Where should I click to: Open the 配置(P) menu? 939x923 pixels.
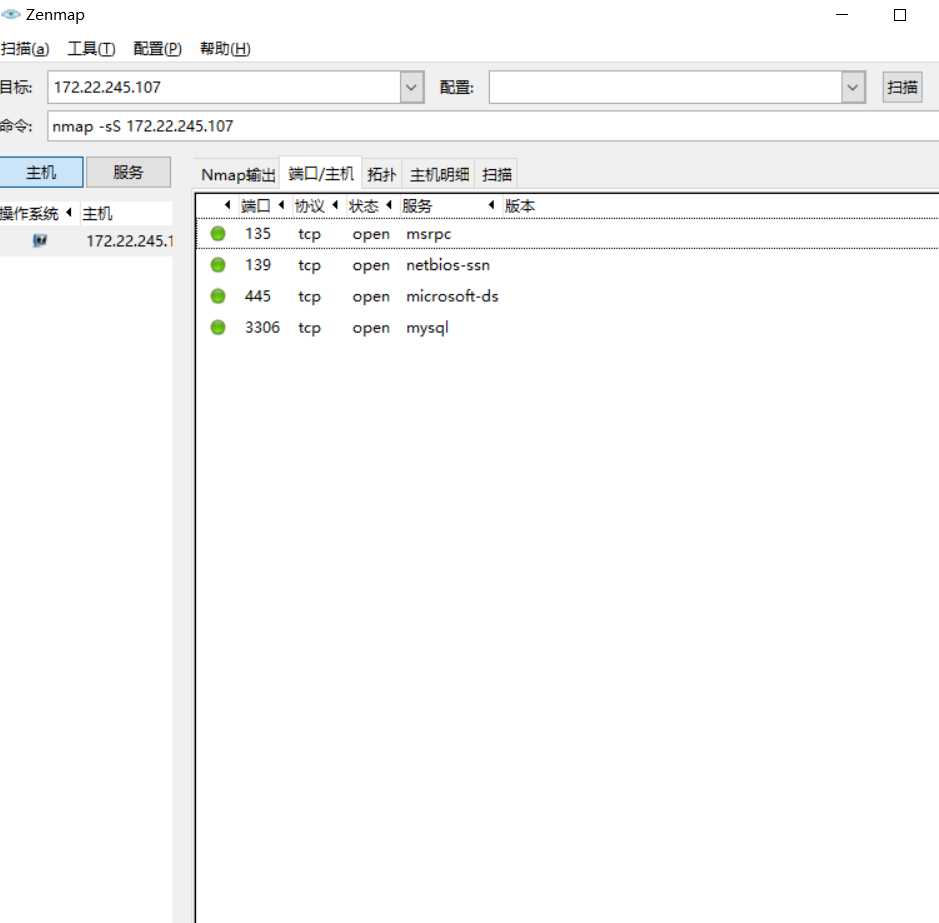pyautogui.click(x=157, y=49)
